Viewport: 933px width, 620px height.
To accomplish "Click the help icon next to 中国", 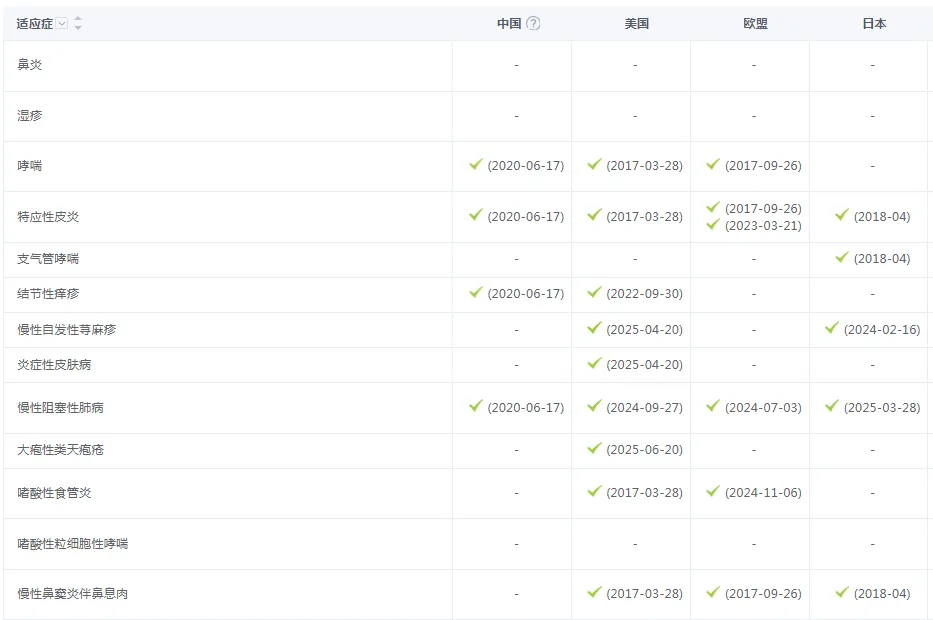I will point(533,24).
